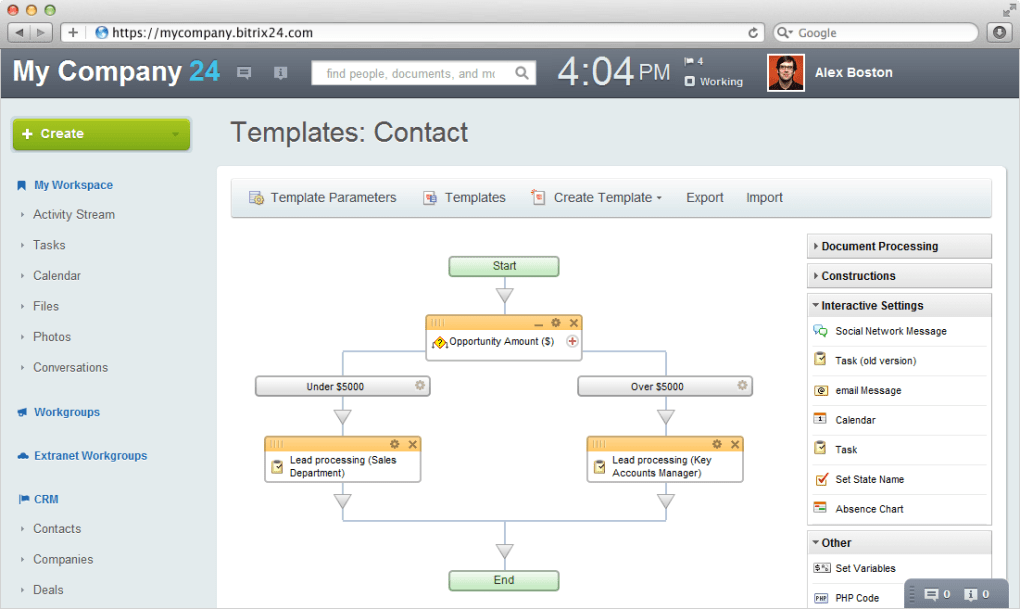Click the PHP Code activity icon

click(x=821, y=598)
